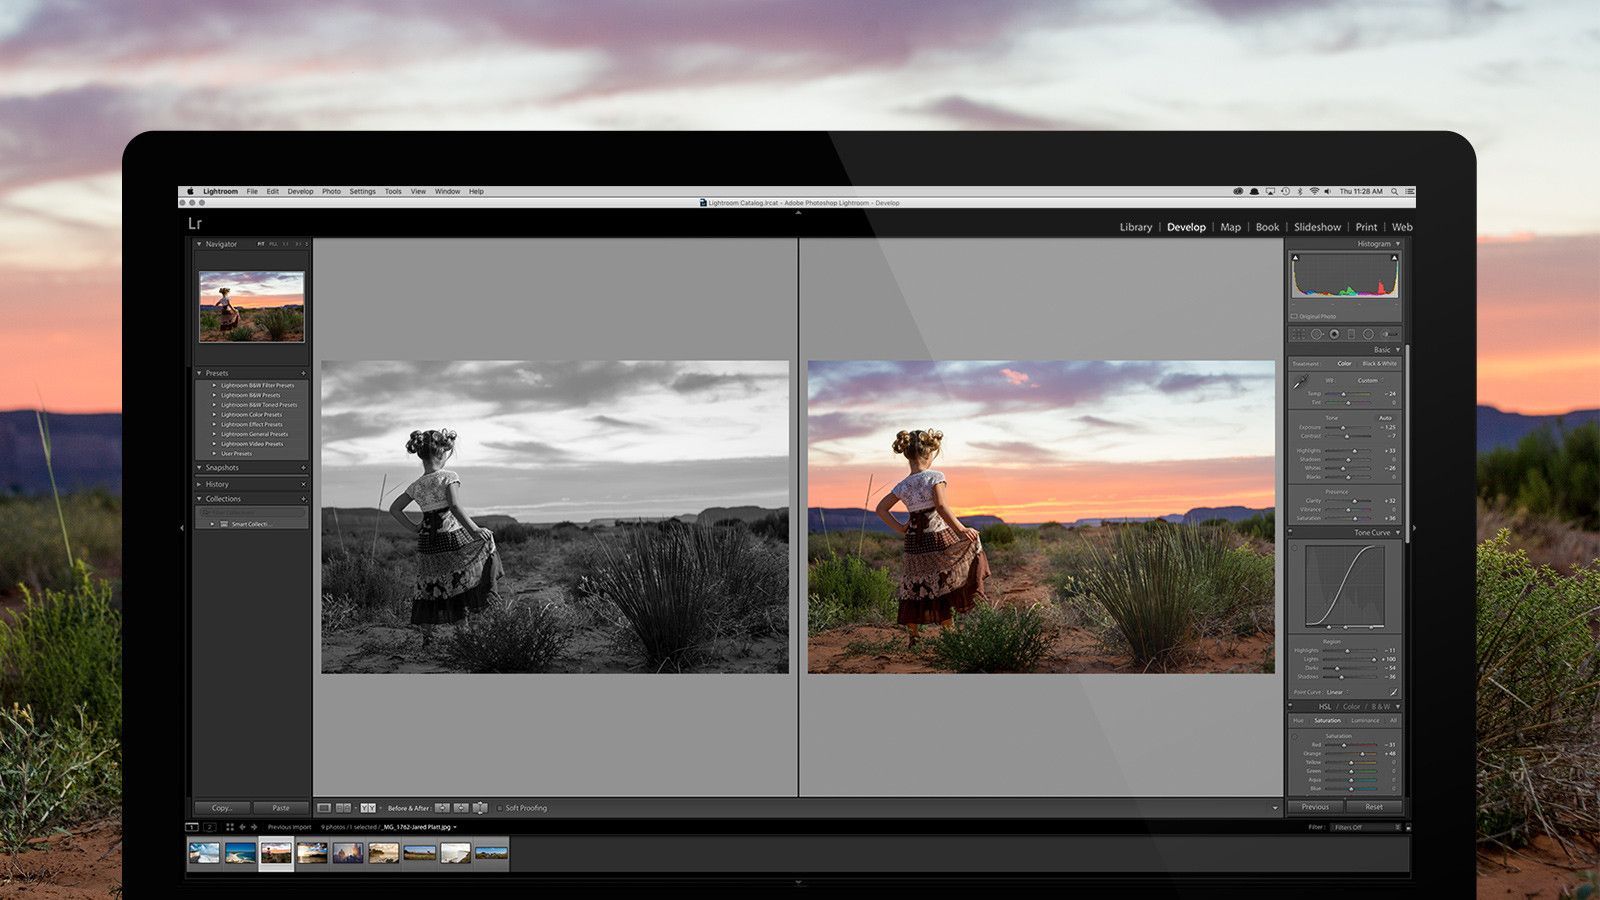Activate the Graduated Filter tool
The width and height of the screenshot is (1600, 900).
(1351, 333)
